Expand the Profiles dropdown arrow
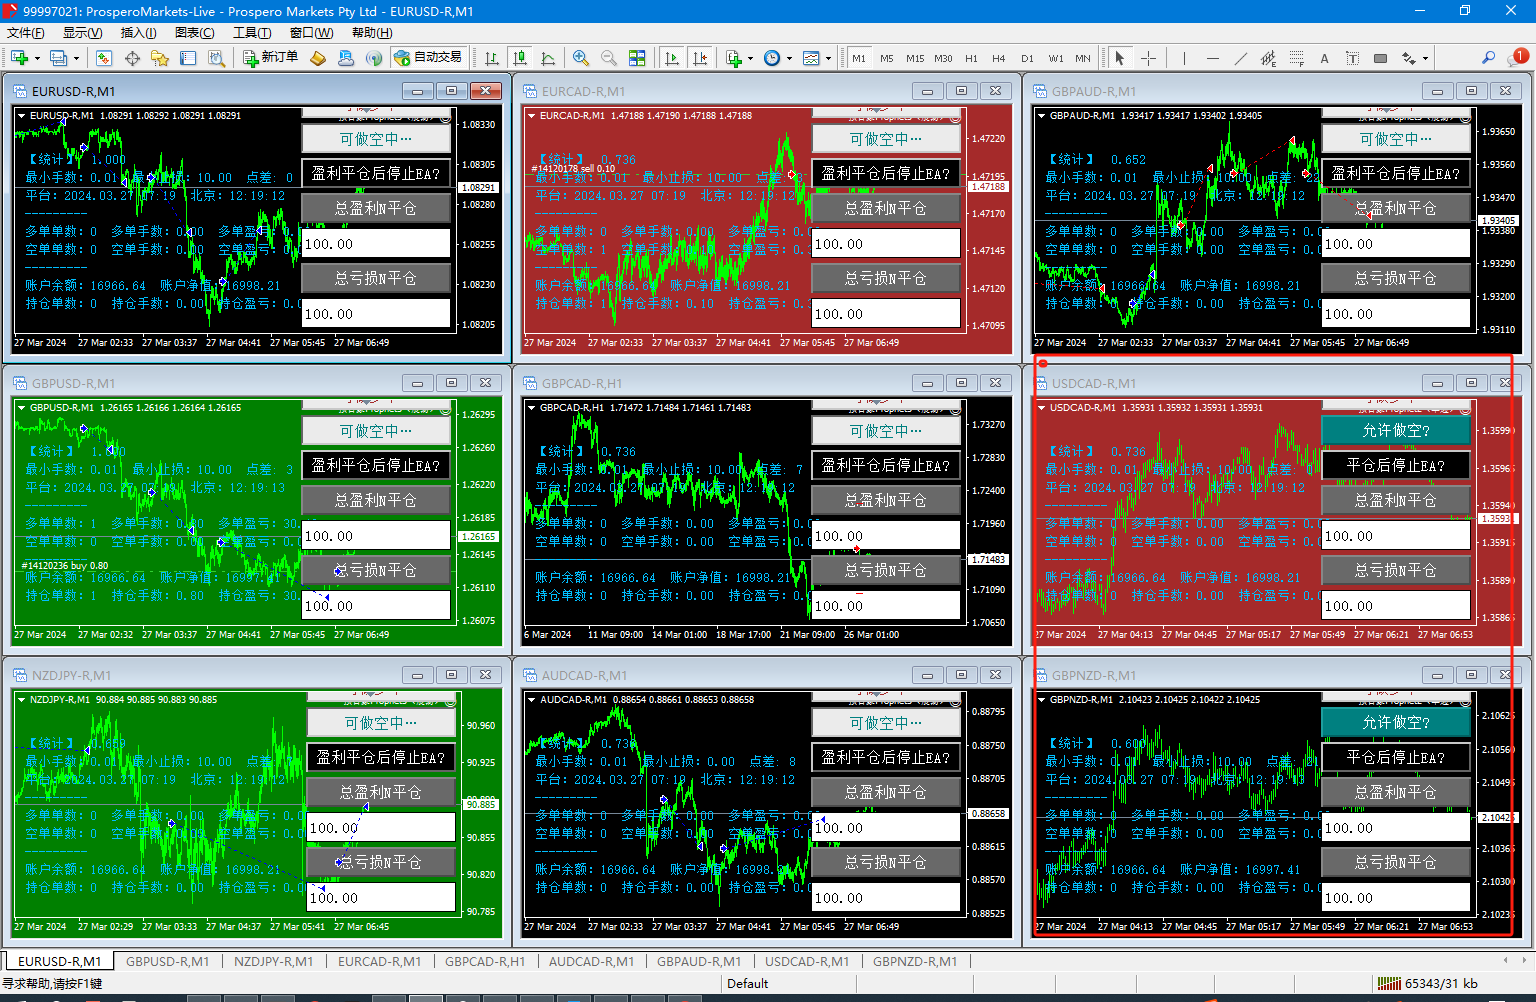This screenshot has width=1536, height=1002. 75,58
